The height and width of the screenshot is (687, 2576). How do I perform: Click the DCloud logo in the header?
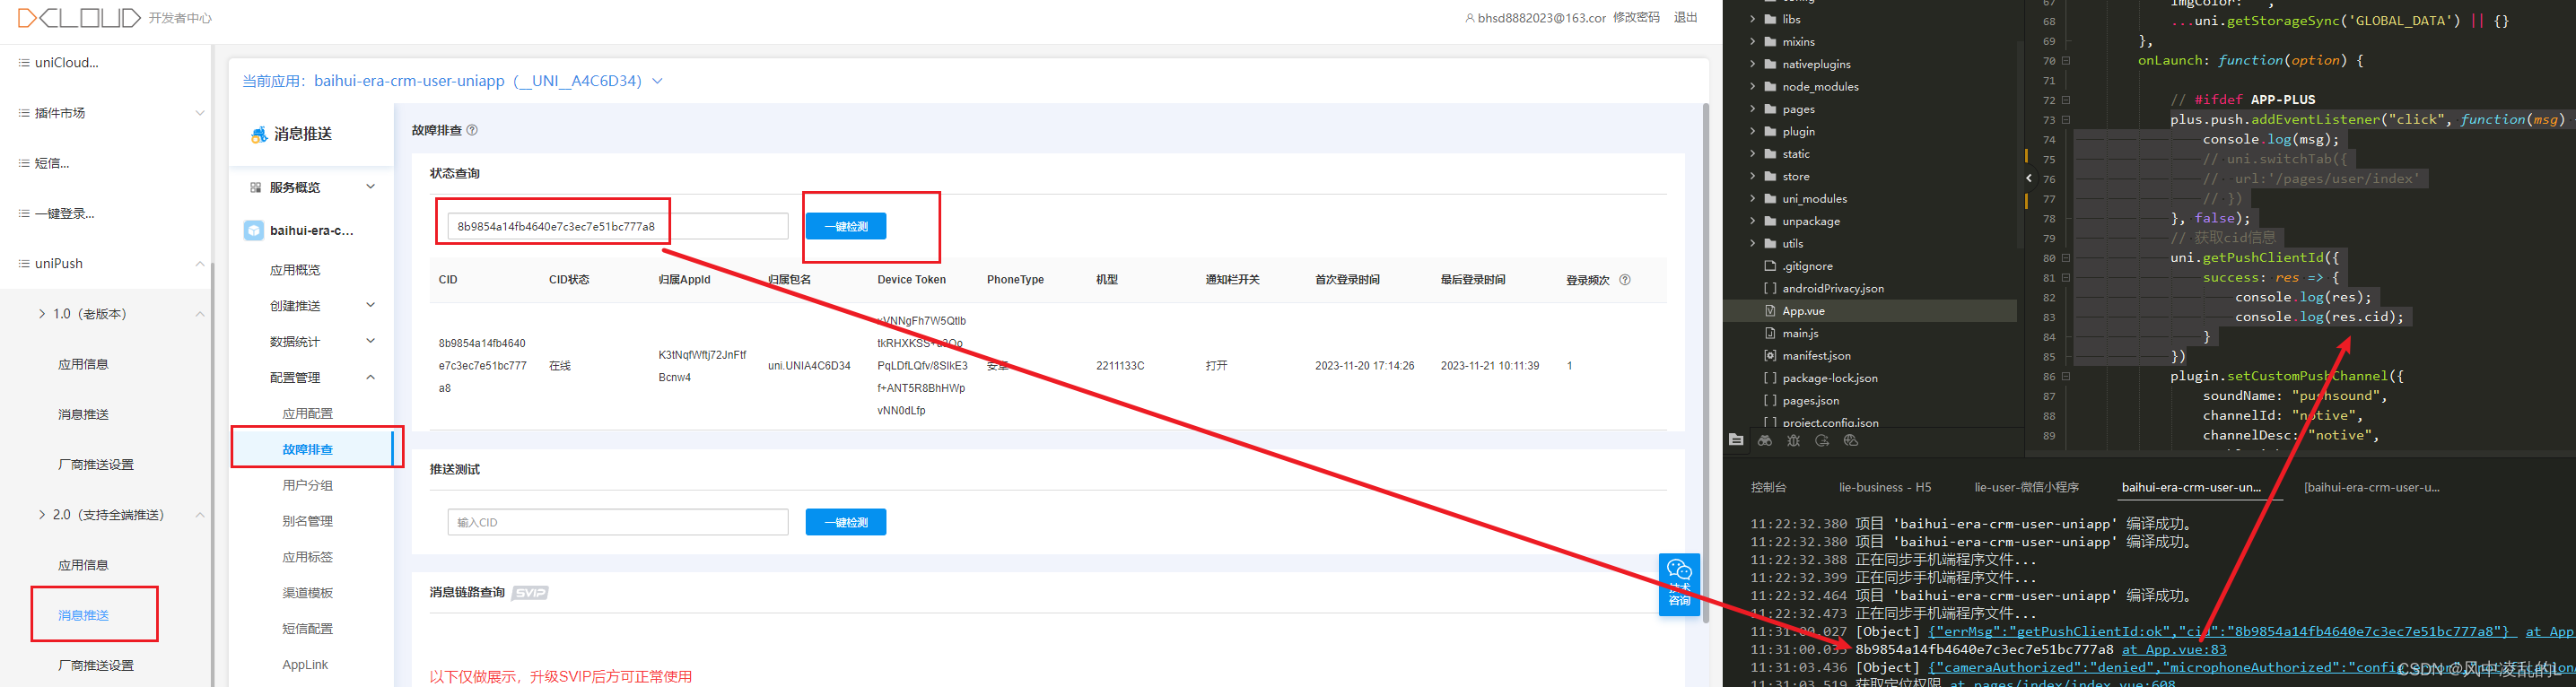[79, 18]
